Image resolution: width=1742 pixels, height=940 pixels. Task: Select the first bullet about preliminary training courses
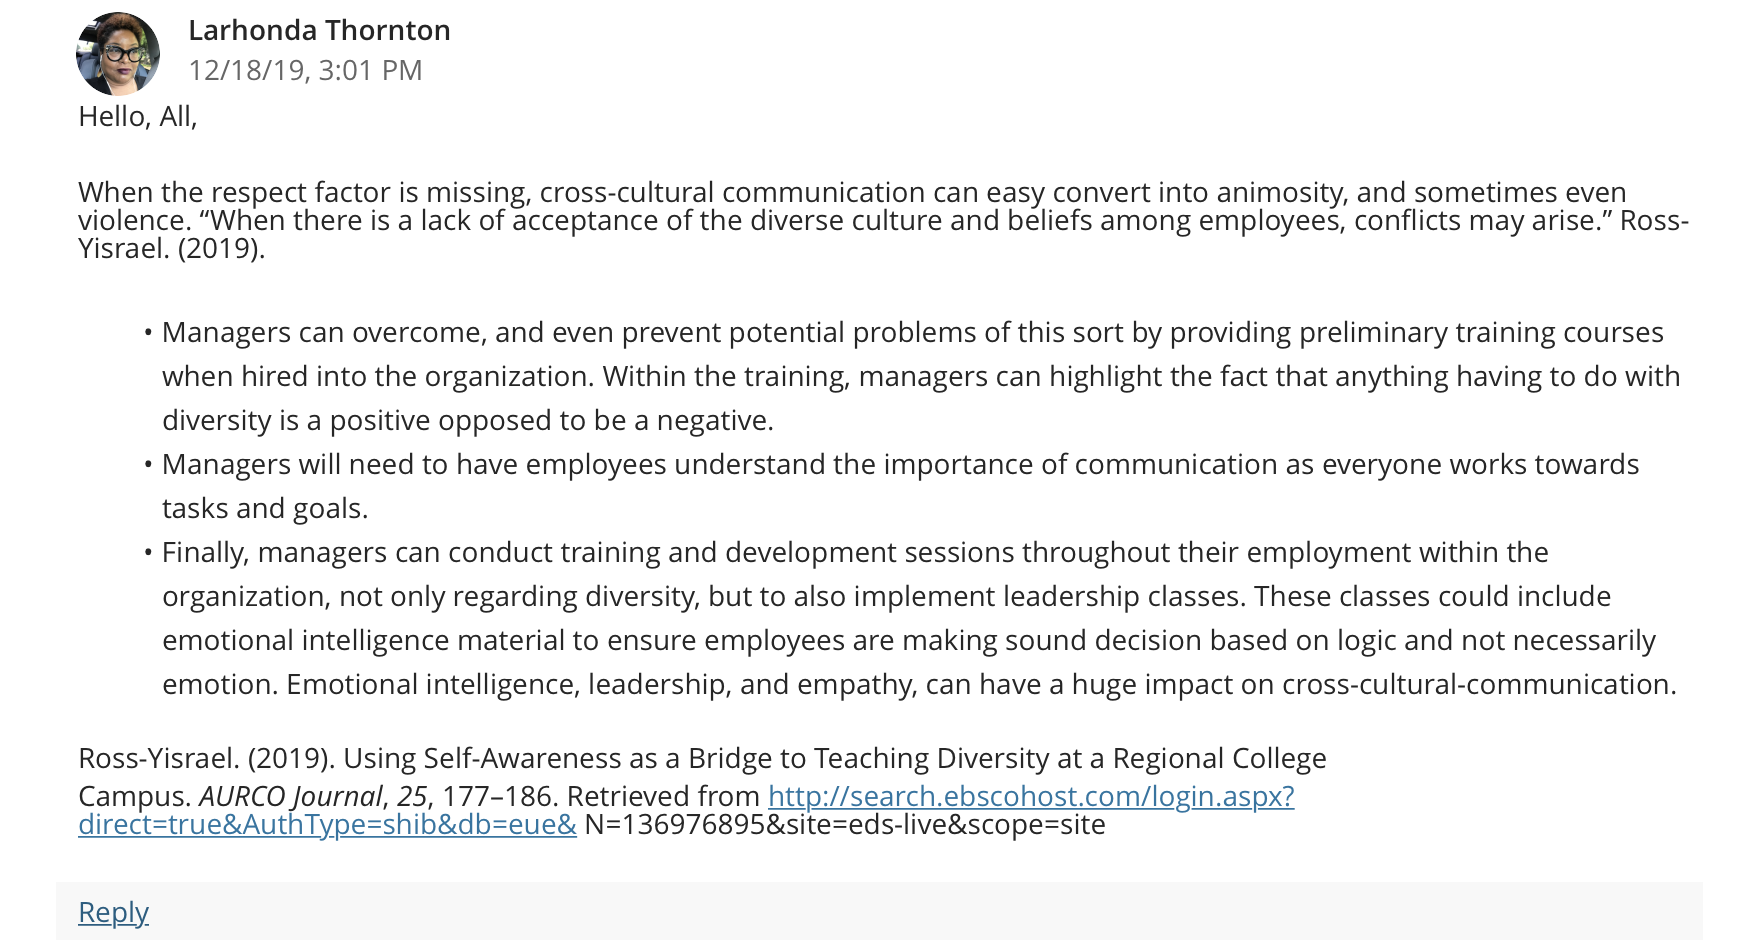[921, 376]
